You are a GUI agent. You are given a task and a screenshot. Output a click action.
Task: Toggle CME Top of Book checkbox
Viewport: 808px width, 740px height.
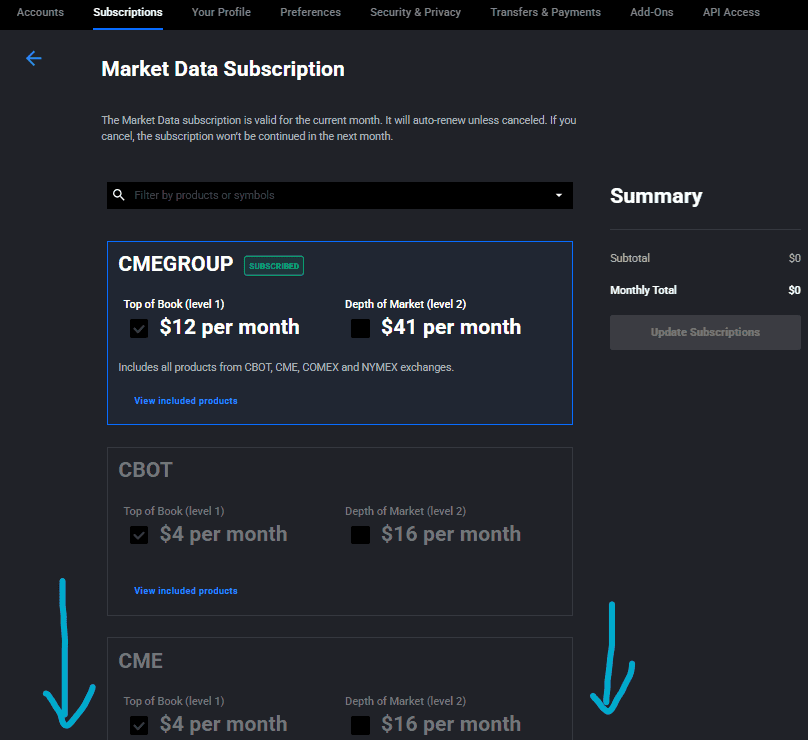(x=139, y=725)
